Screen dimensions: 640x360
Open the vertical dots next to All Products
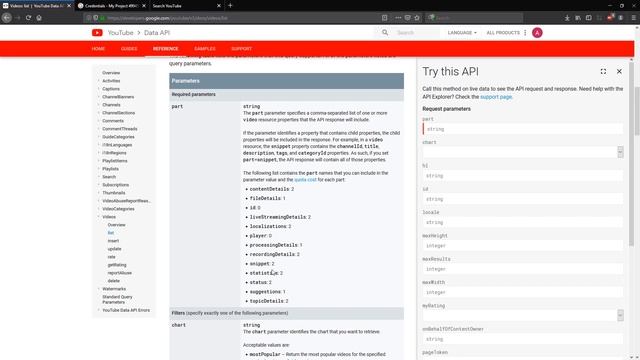coord(525,33)
